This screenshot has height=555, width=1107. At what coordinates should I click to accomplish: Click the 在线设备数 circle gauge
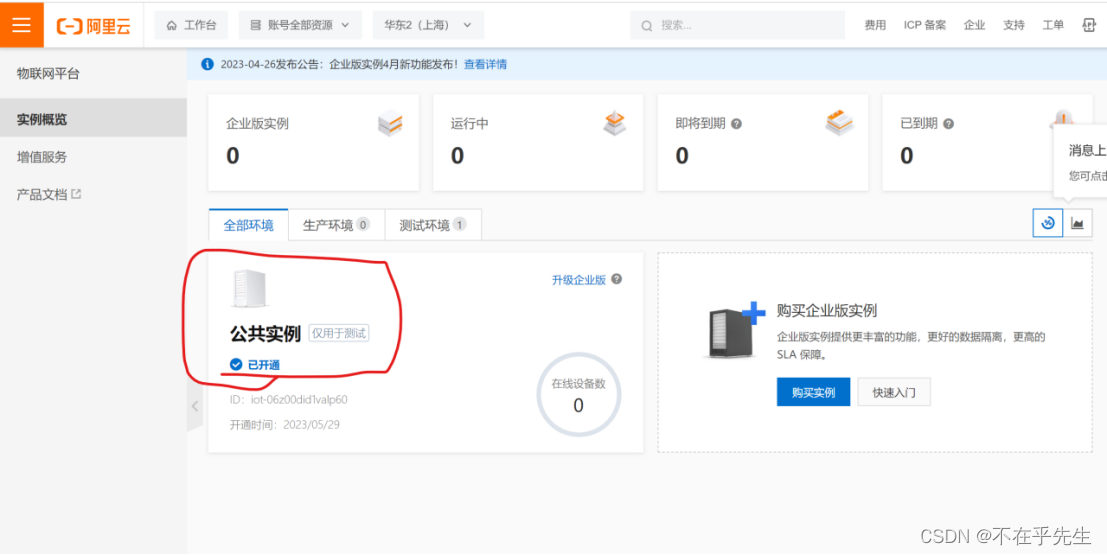(x=578, y=395)
